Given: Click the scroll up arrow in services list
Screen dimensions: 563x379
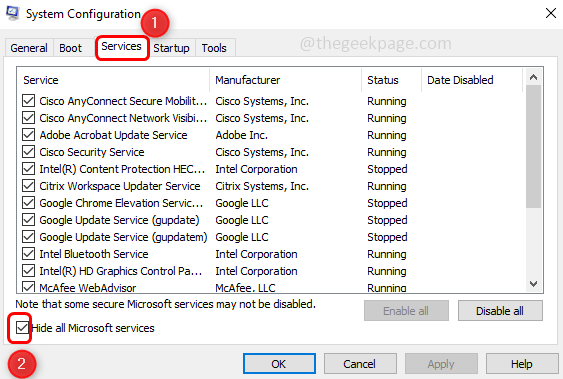Looking at the screenshot, I should [x=534, y=78].
